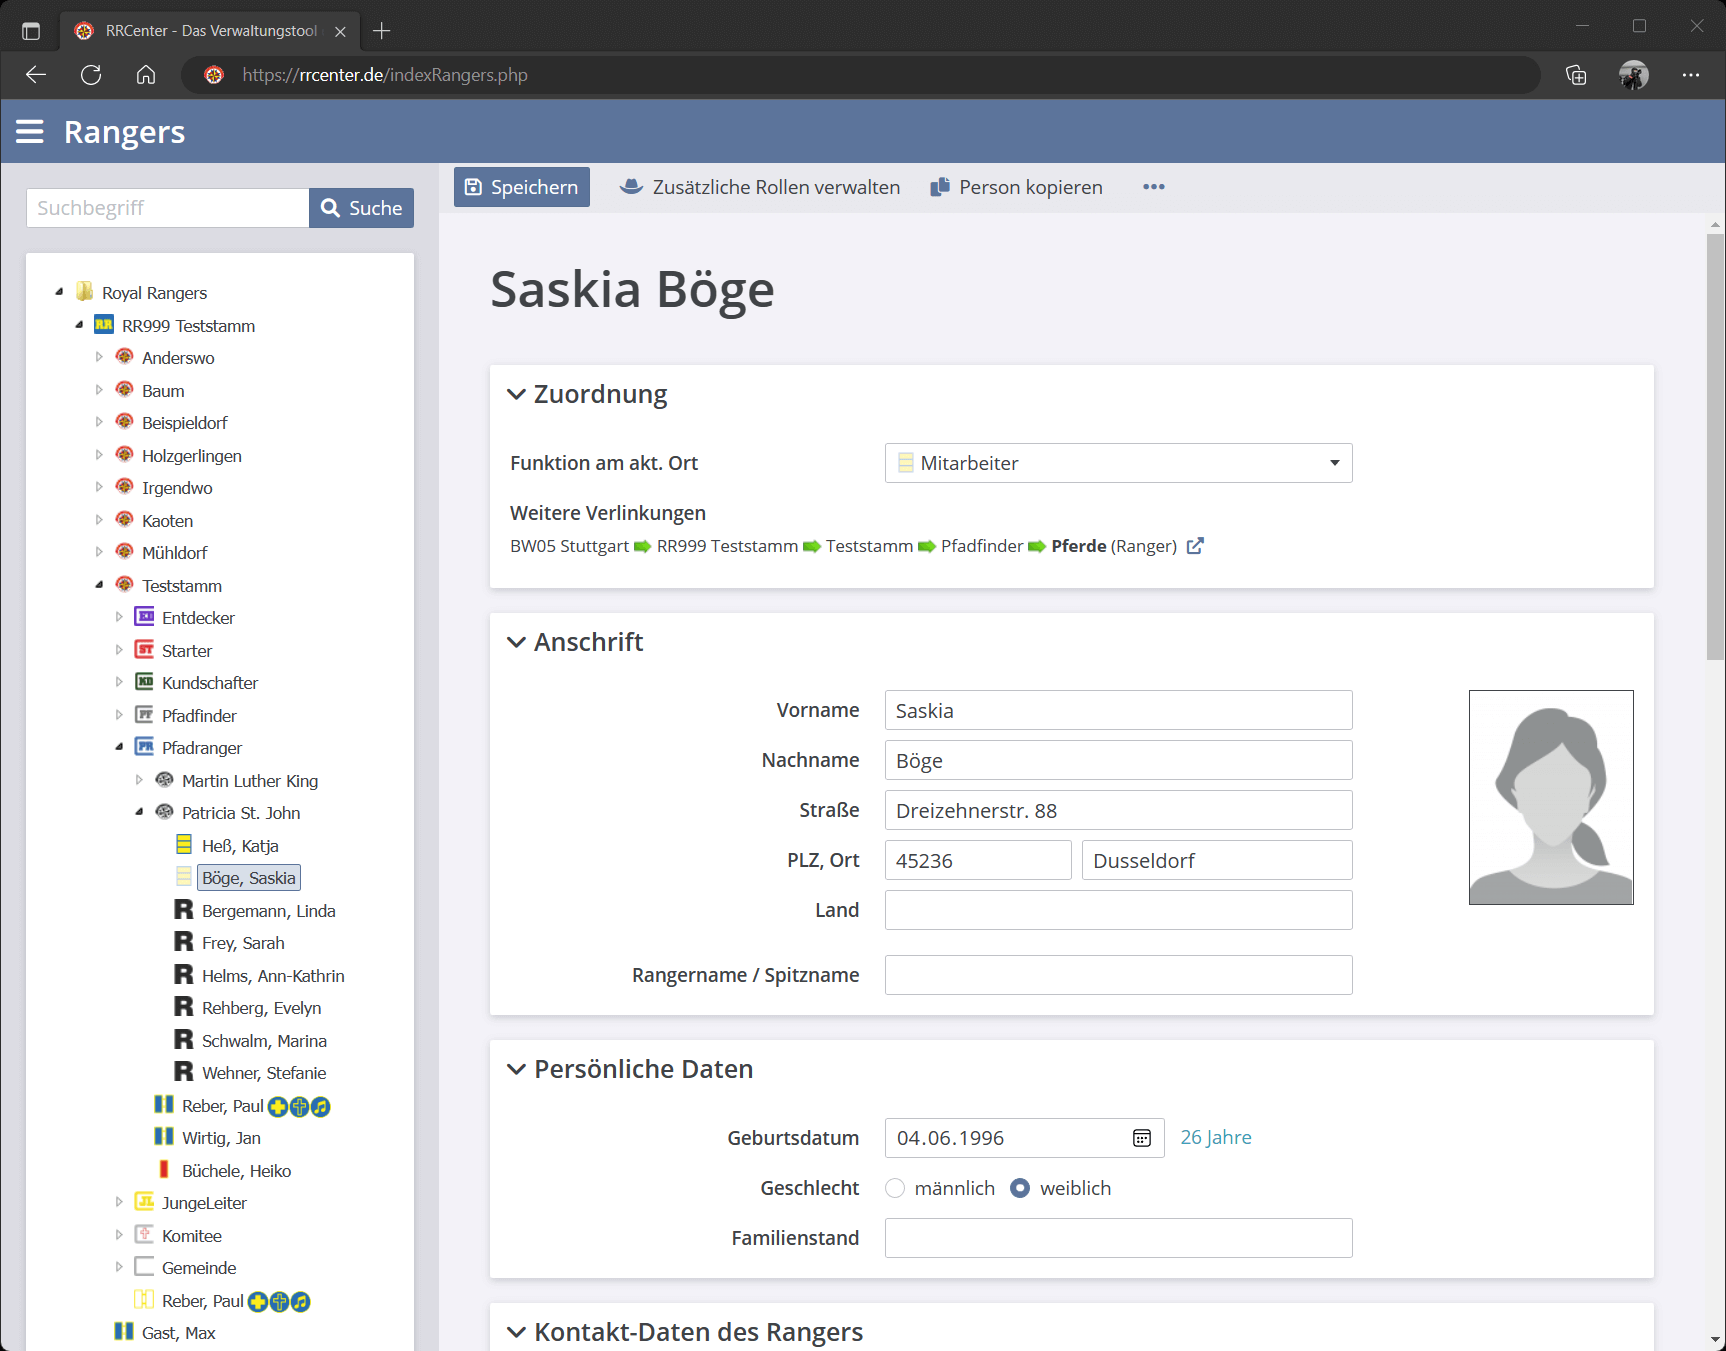Open the hamburger navigation menu
The width and height of the screenshot is (1726, 1351).
point(30,132)
